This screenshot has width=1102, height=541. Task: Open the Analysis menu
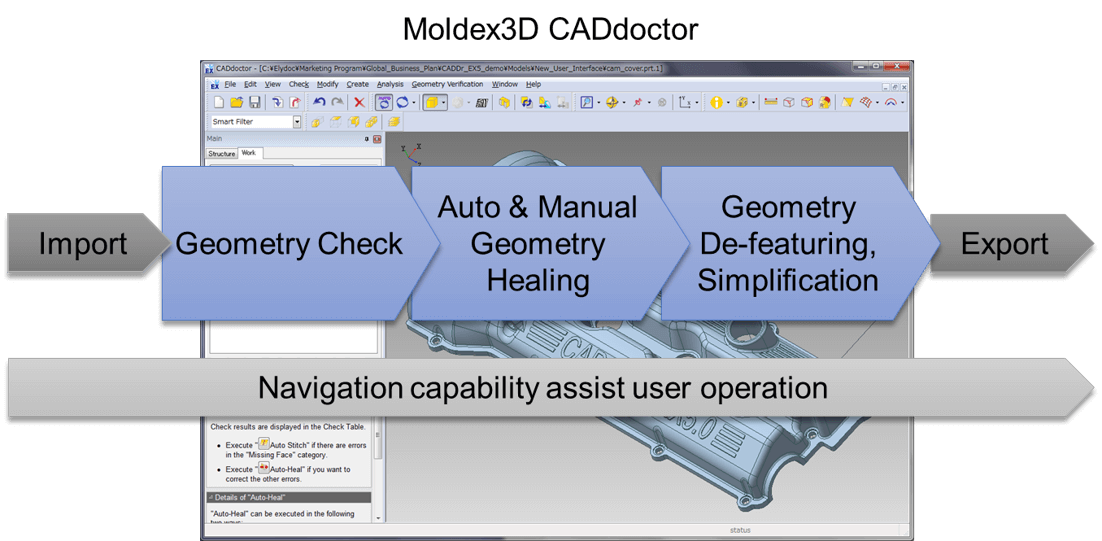click(391, 84)
